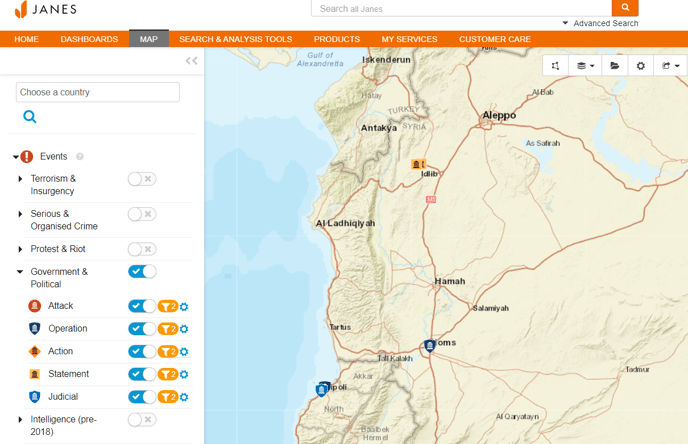Open CUSTOMER CARE menu
Viewport: 688px width, 444px height.
pos(495,39)
